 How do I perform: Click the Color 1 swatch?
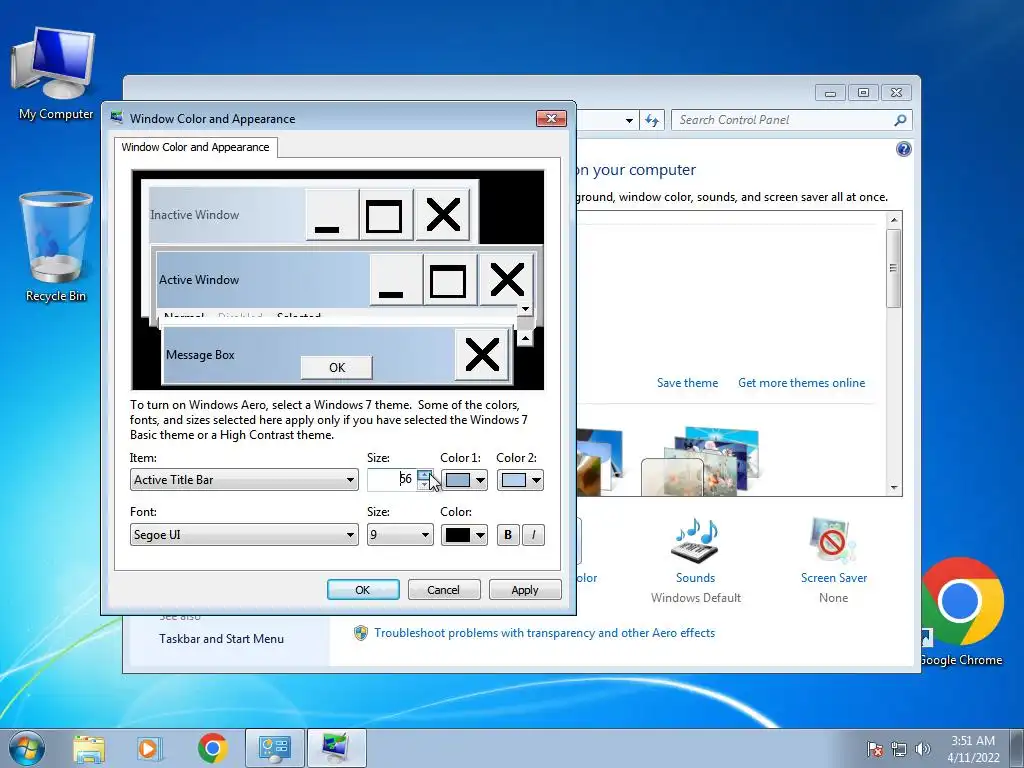(458, 481)
